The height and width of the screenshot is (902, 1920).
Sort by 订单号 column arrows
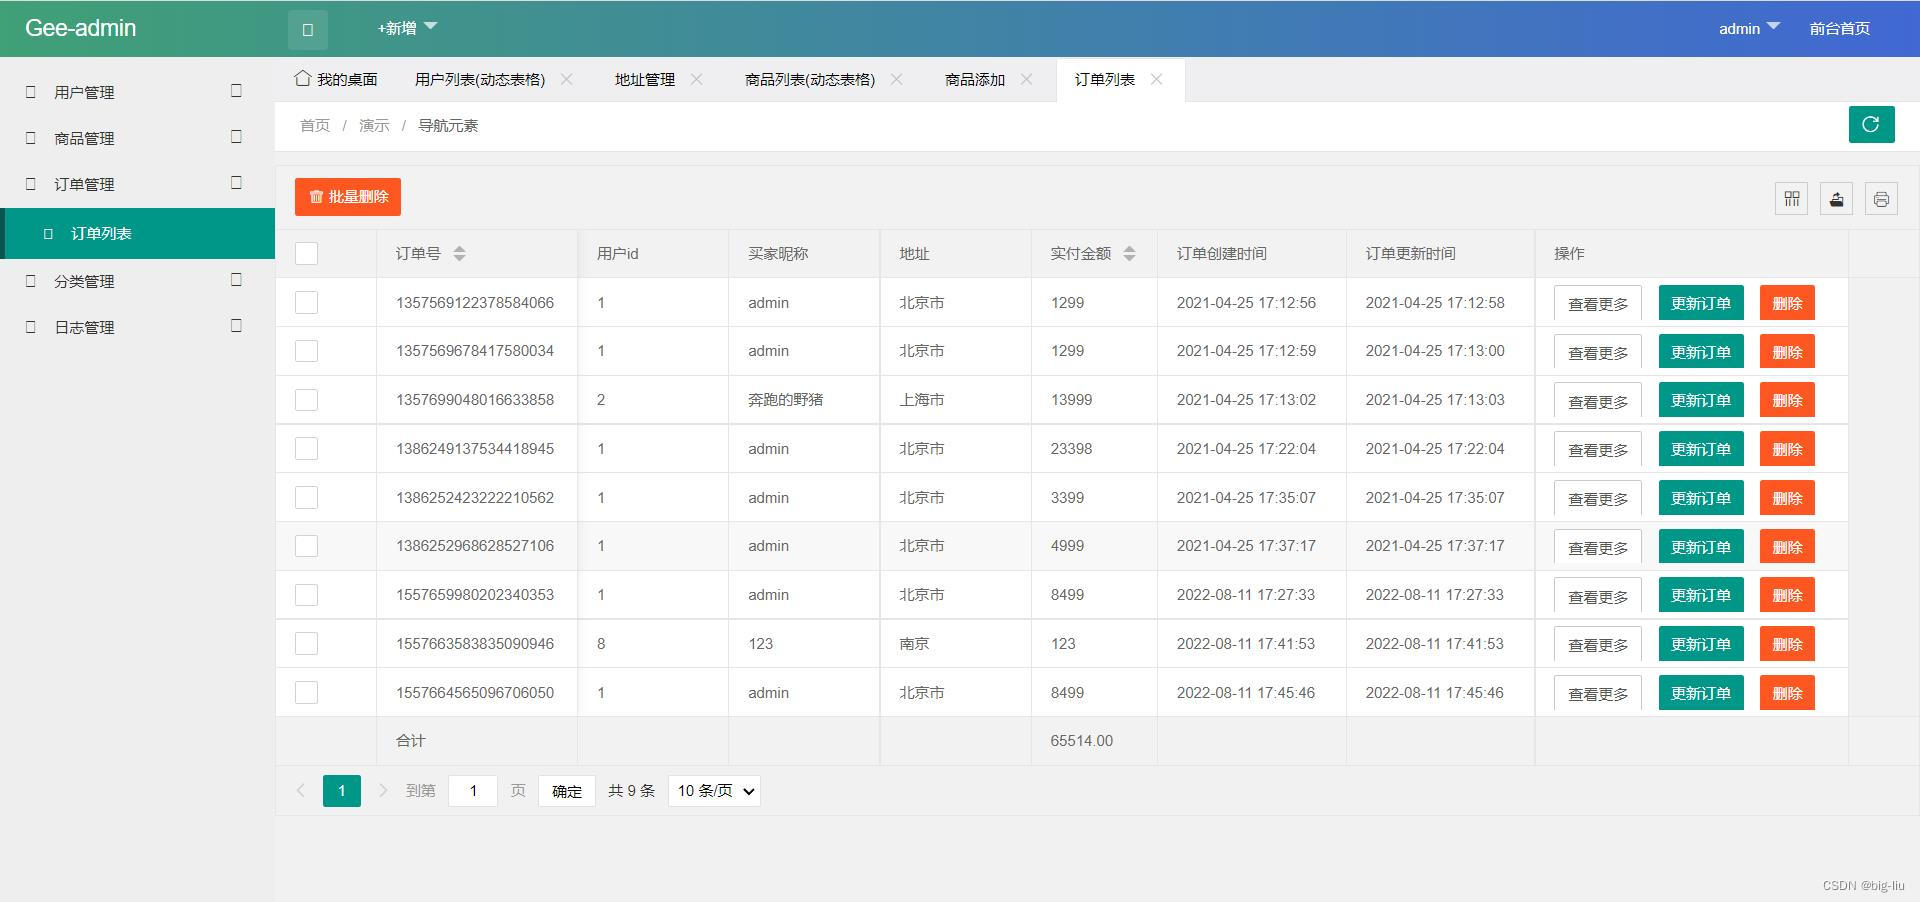(459, 253)
